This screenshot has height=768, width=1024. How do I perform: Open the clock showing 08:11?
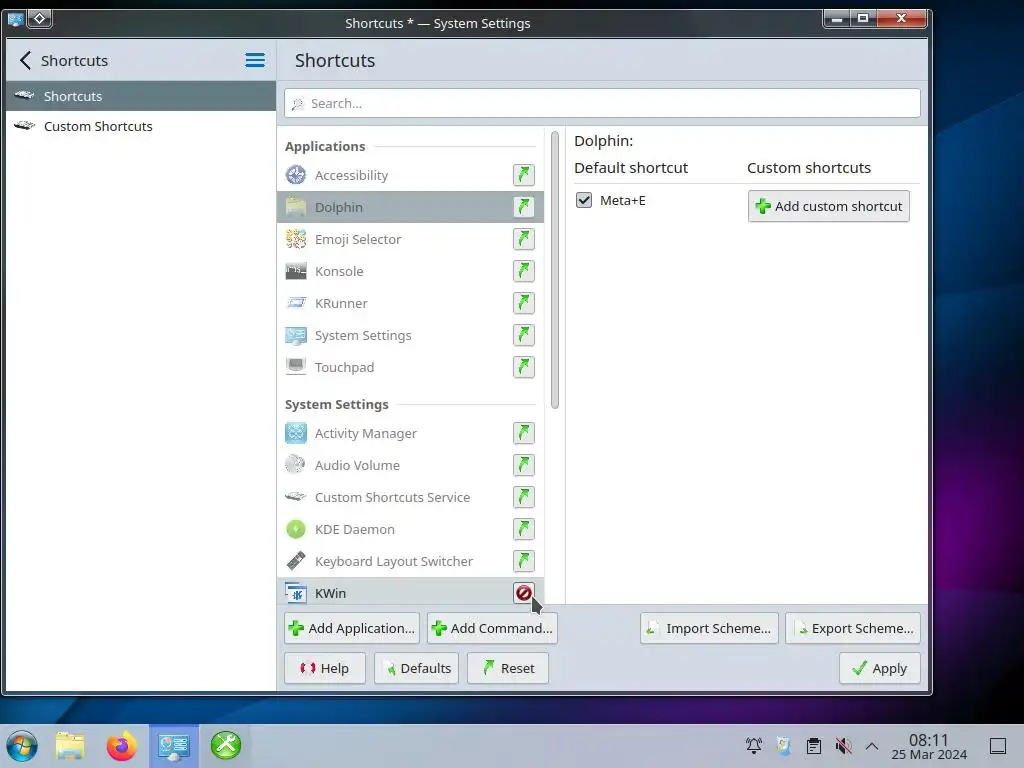click(929, 746)
